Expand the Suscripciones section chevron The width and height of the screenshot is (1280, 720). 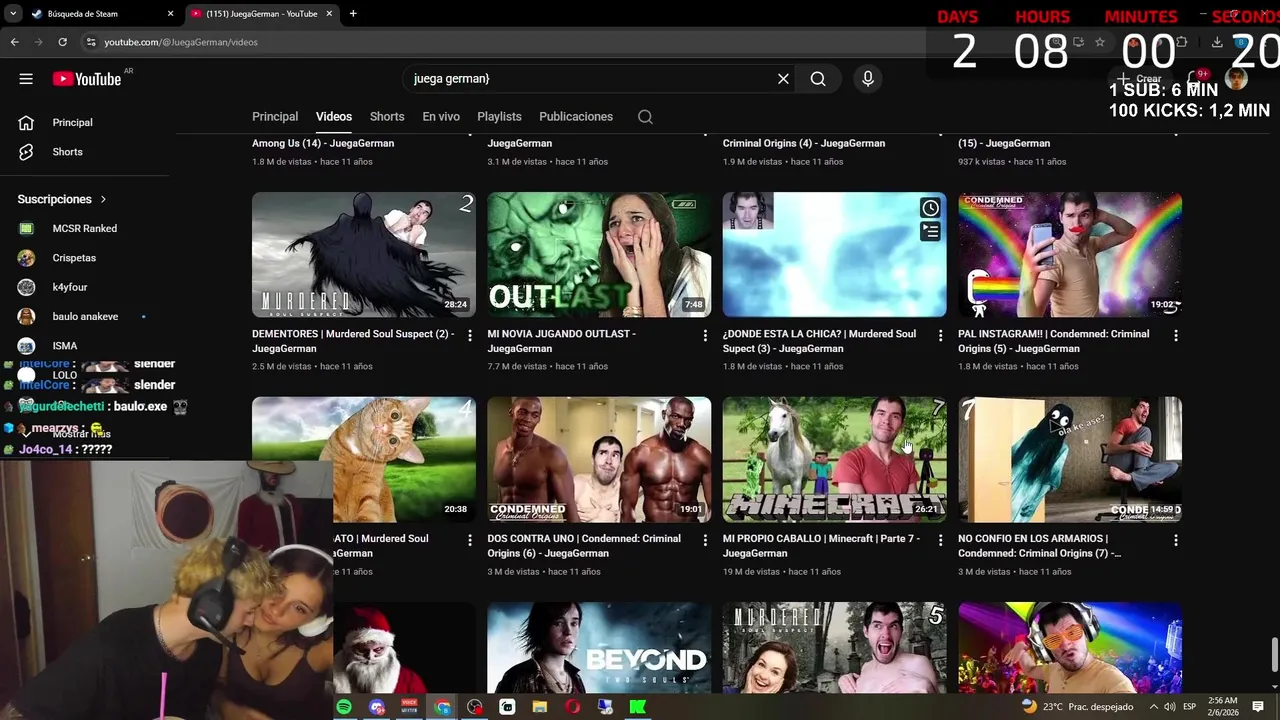[x=103, y=200]
